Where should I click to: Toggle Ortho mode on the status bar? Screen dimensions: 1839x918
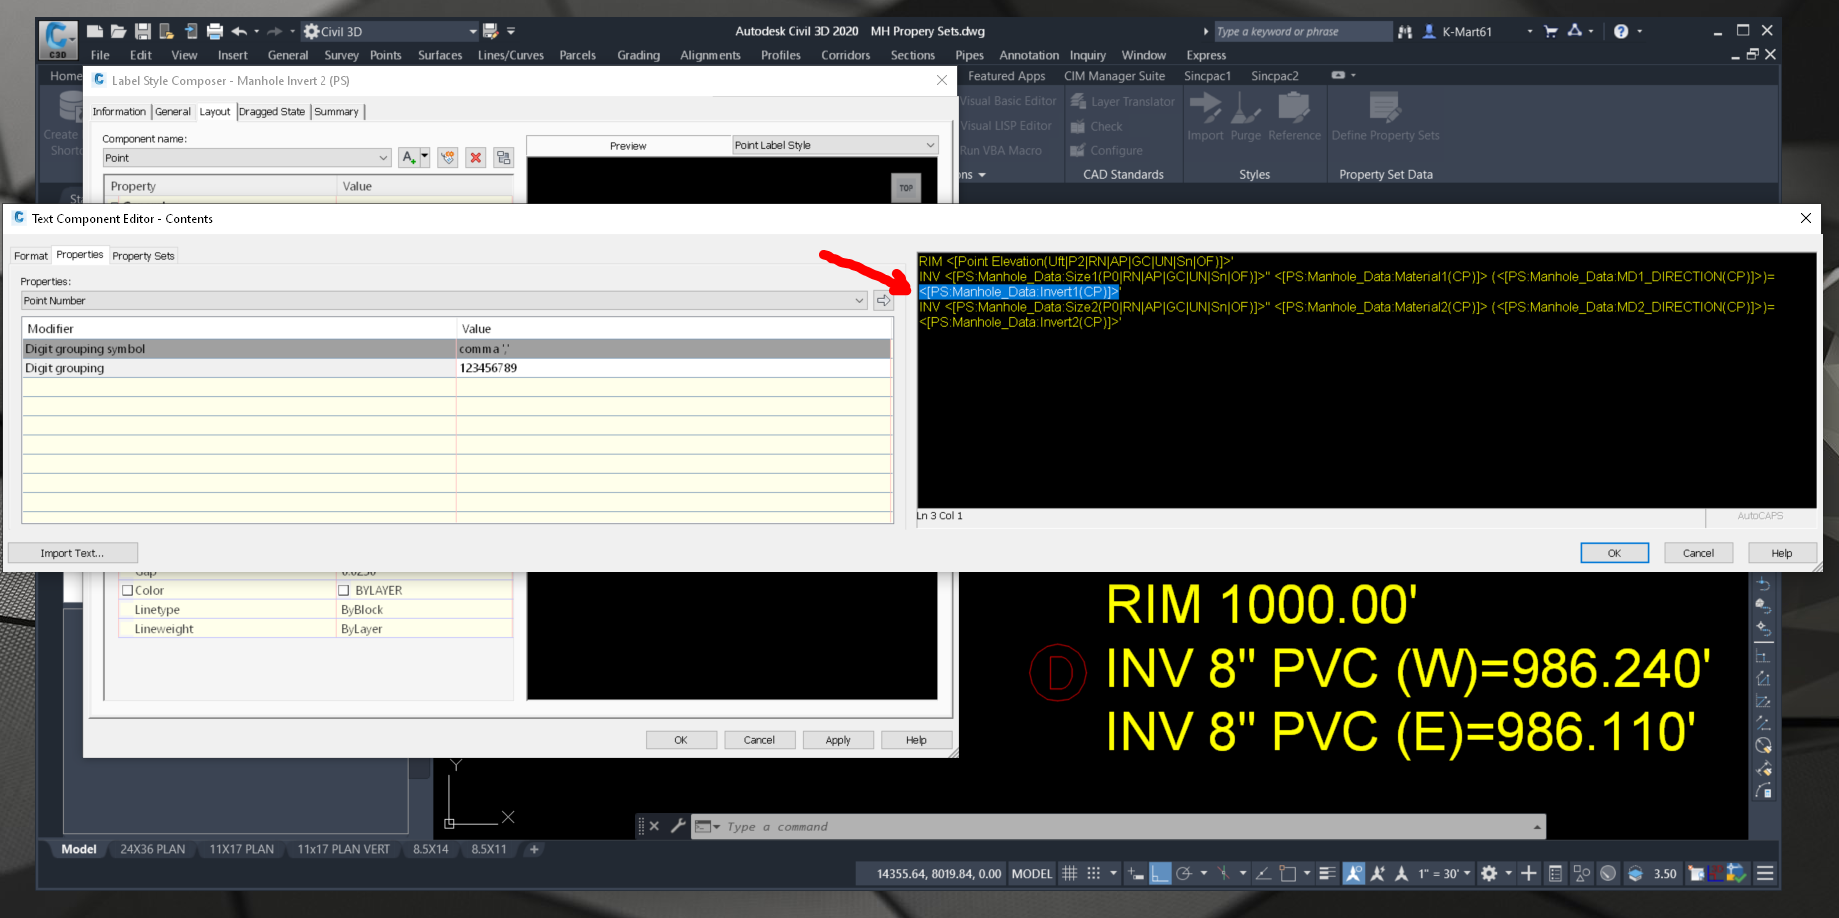pyautogui.click(x=1160, y=873)
